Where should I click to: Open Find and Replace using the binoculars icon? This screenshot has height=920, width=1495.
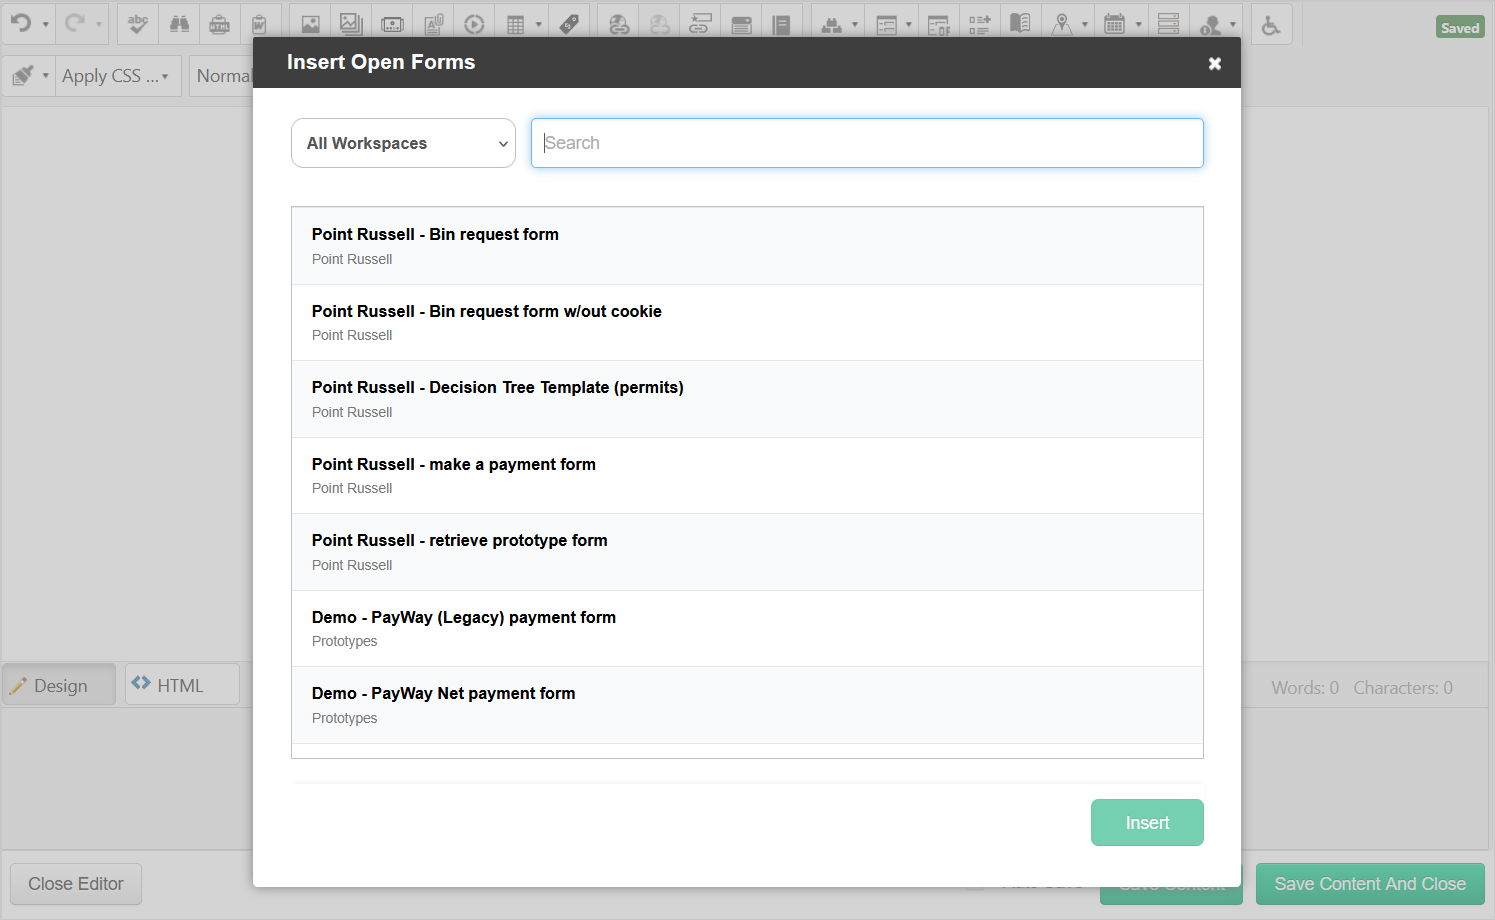coord(179,22)
